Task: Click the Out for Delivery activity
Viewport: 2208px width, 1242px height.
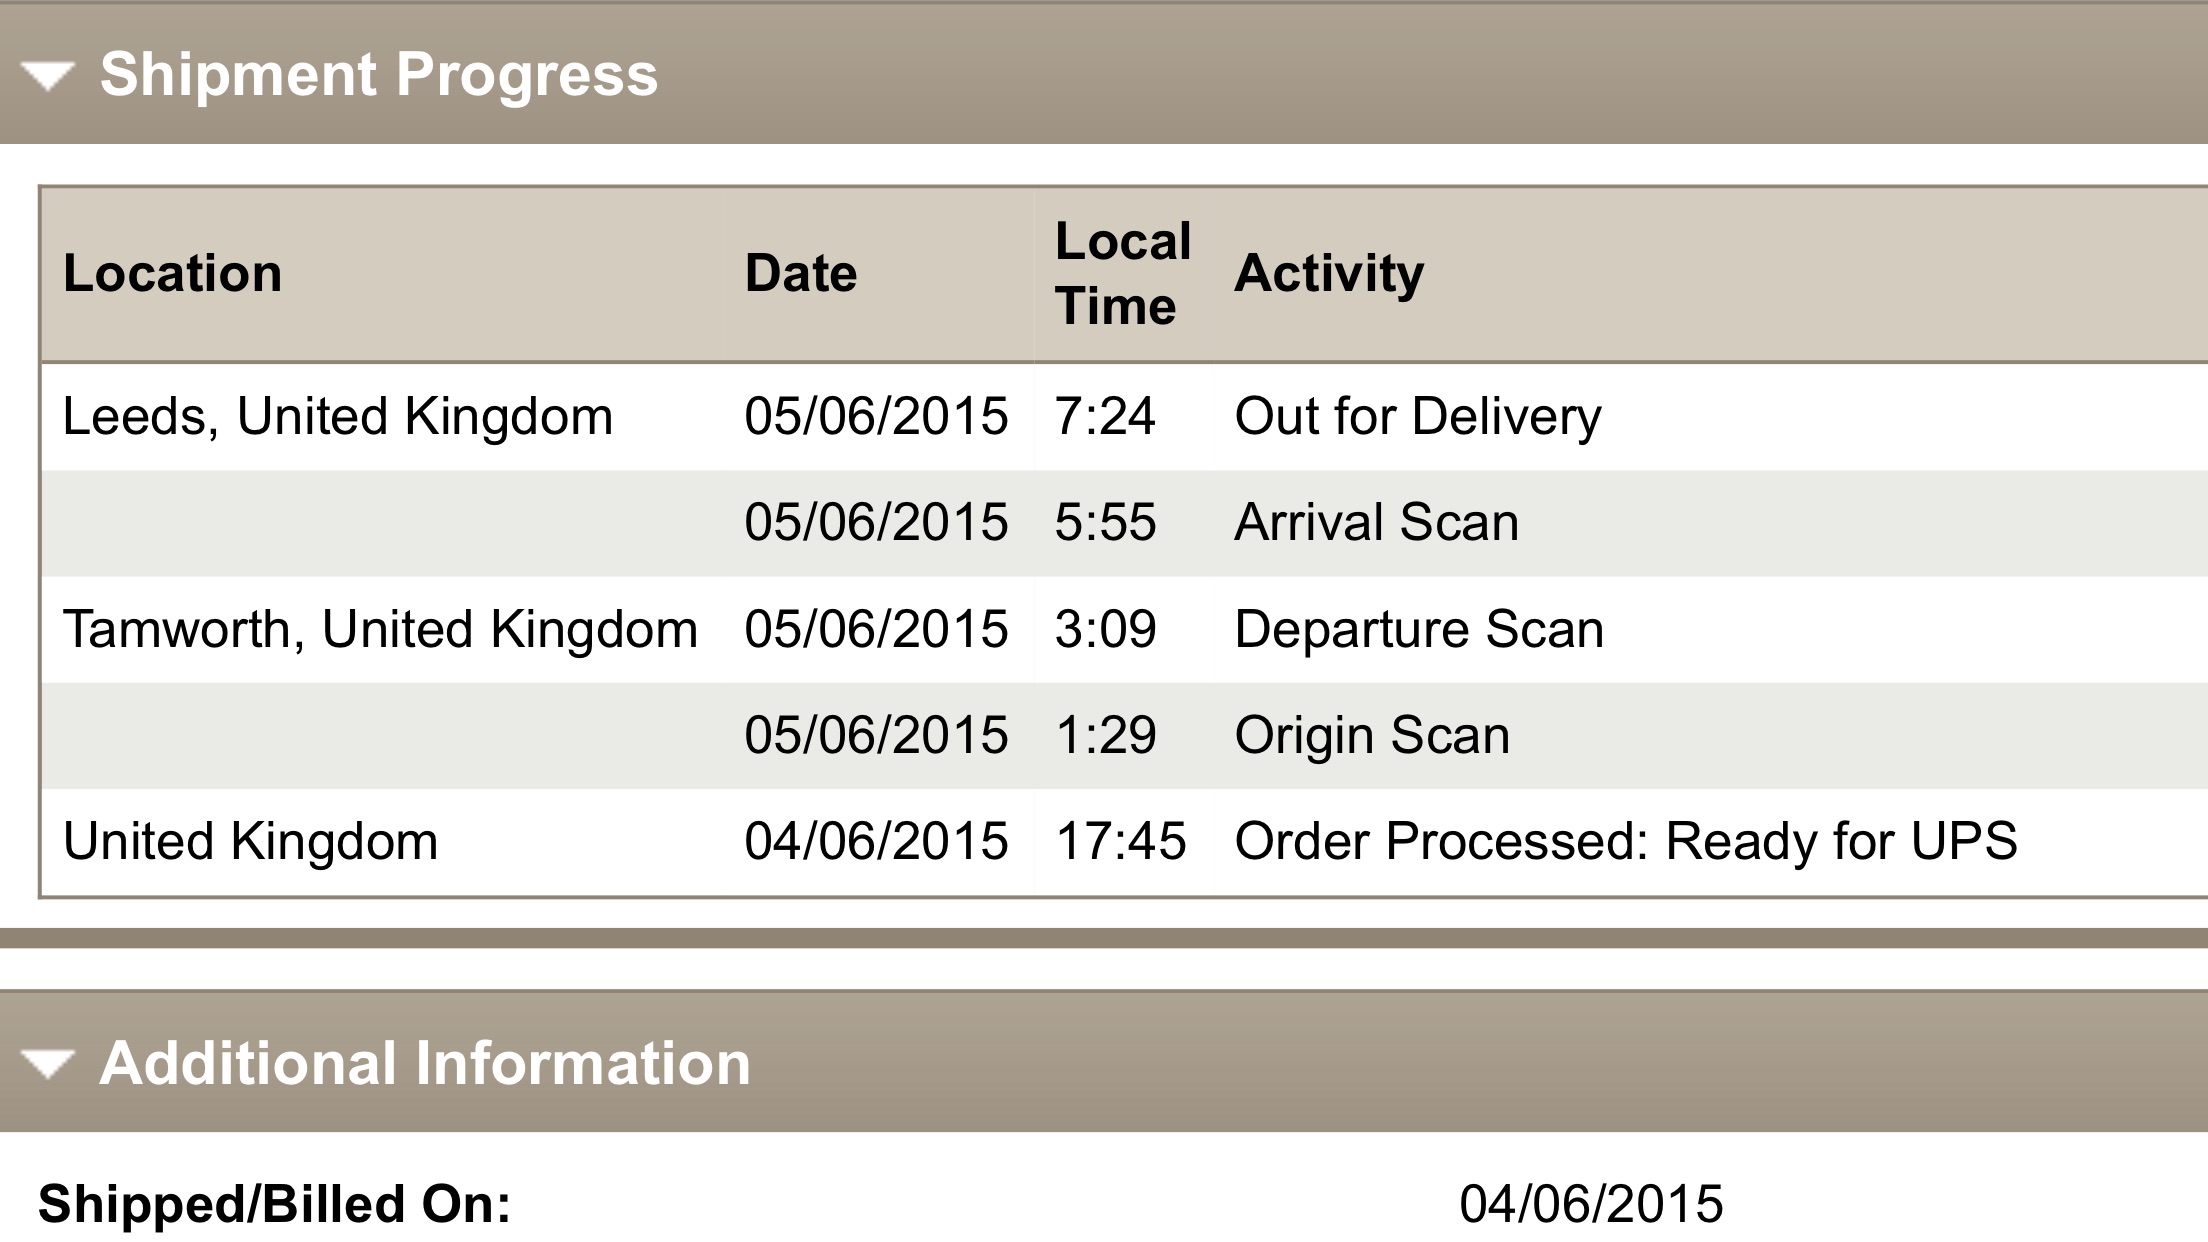Action: pos(1418,416)
